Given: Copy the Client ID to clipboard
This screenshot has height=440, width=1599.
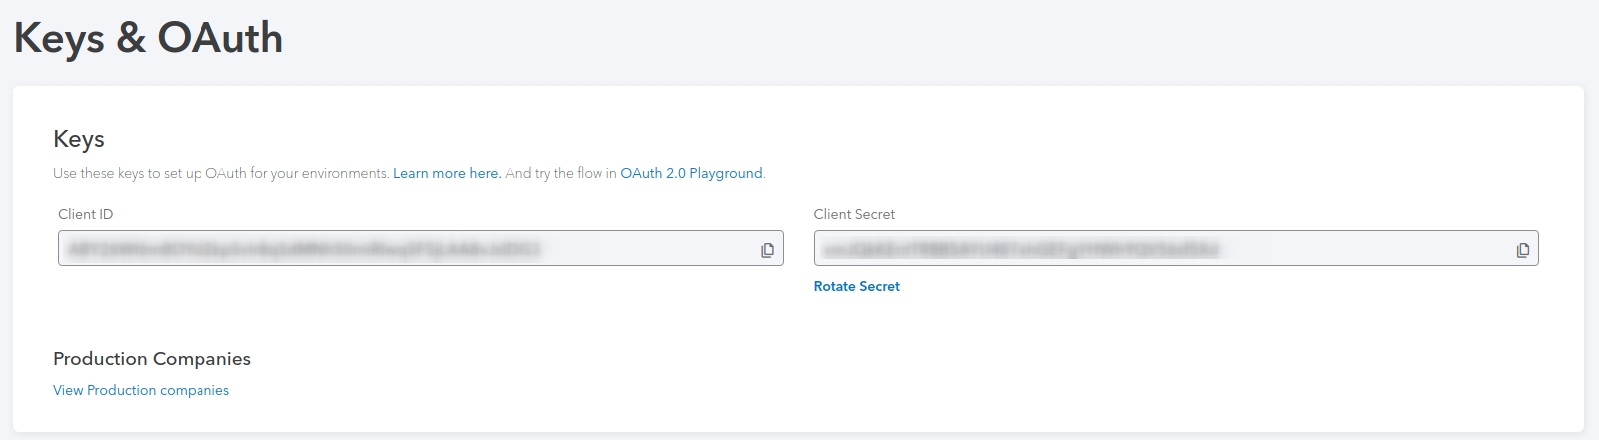Looking at the screenshot, I should (767, 250).
